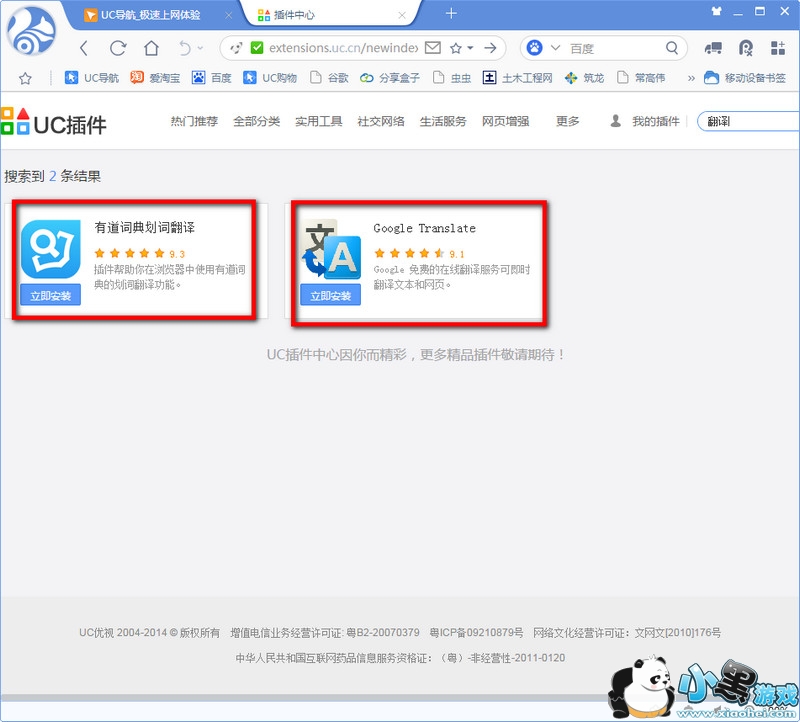Image resolution: width=800 pixels, height=722 pixels.
Task: Open the 社交网络 category
Action: pyautogui.click(x=381, y=121)
